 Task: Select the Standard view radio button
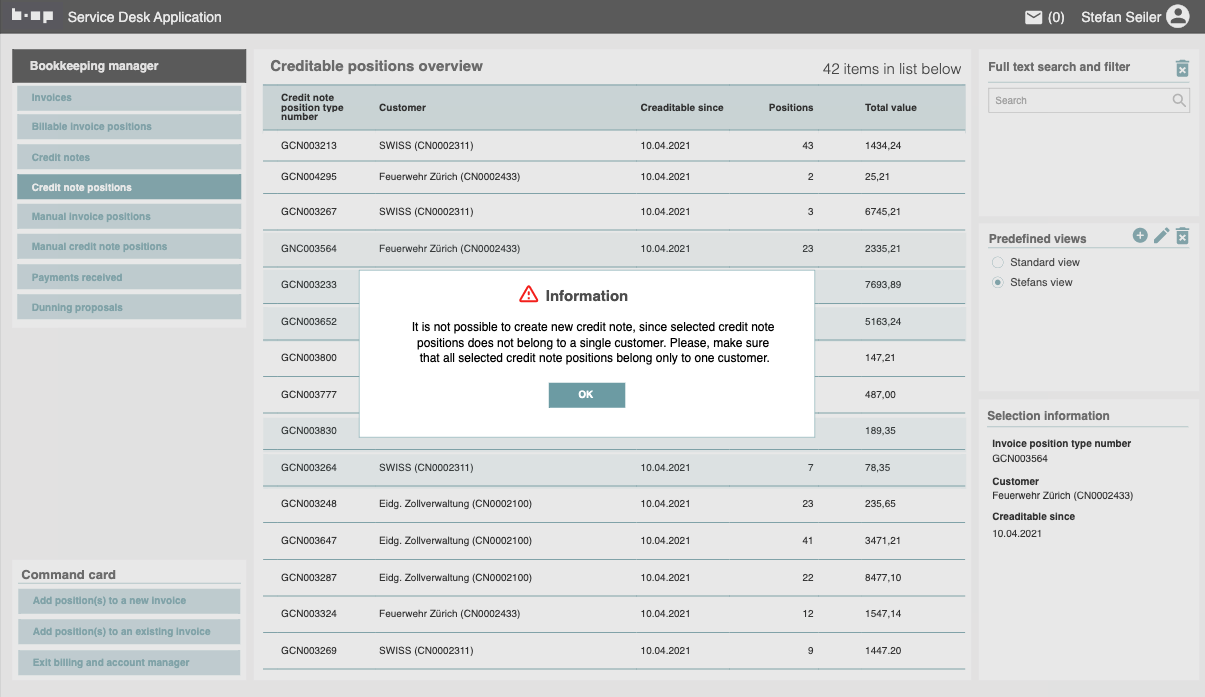tap(997, 262)
